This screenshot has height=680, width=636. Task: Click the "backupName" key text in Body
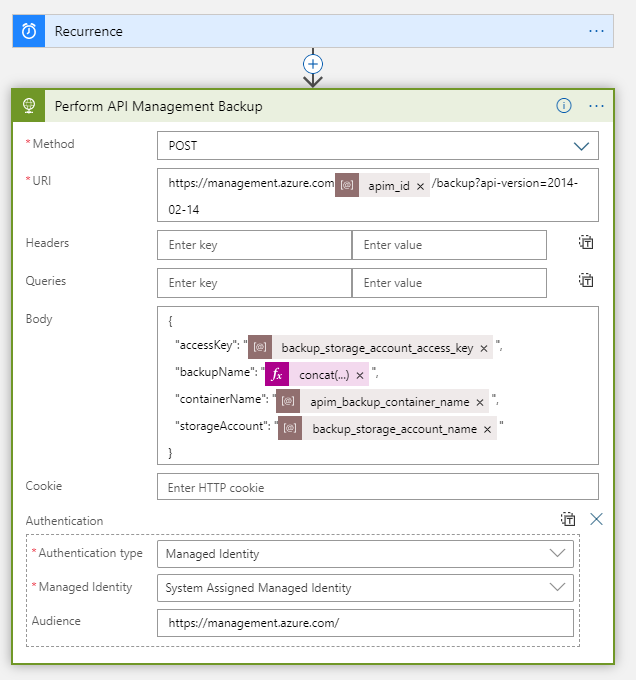pyautogui.click(x=216, y=372)
